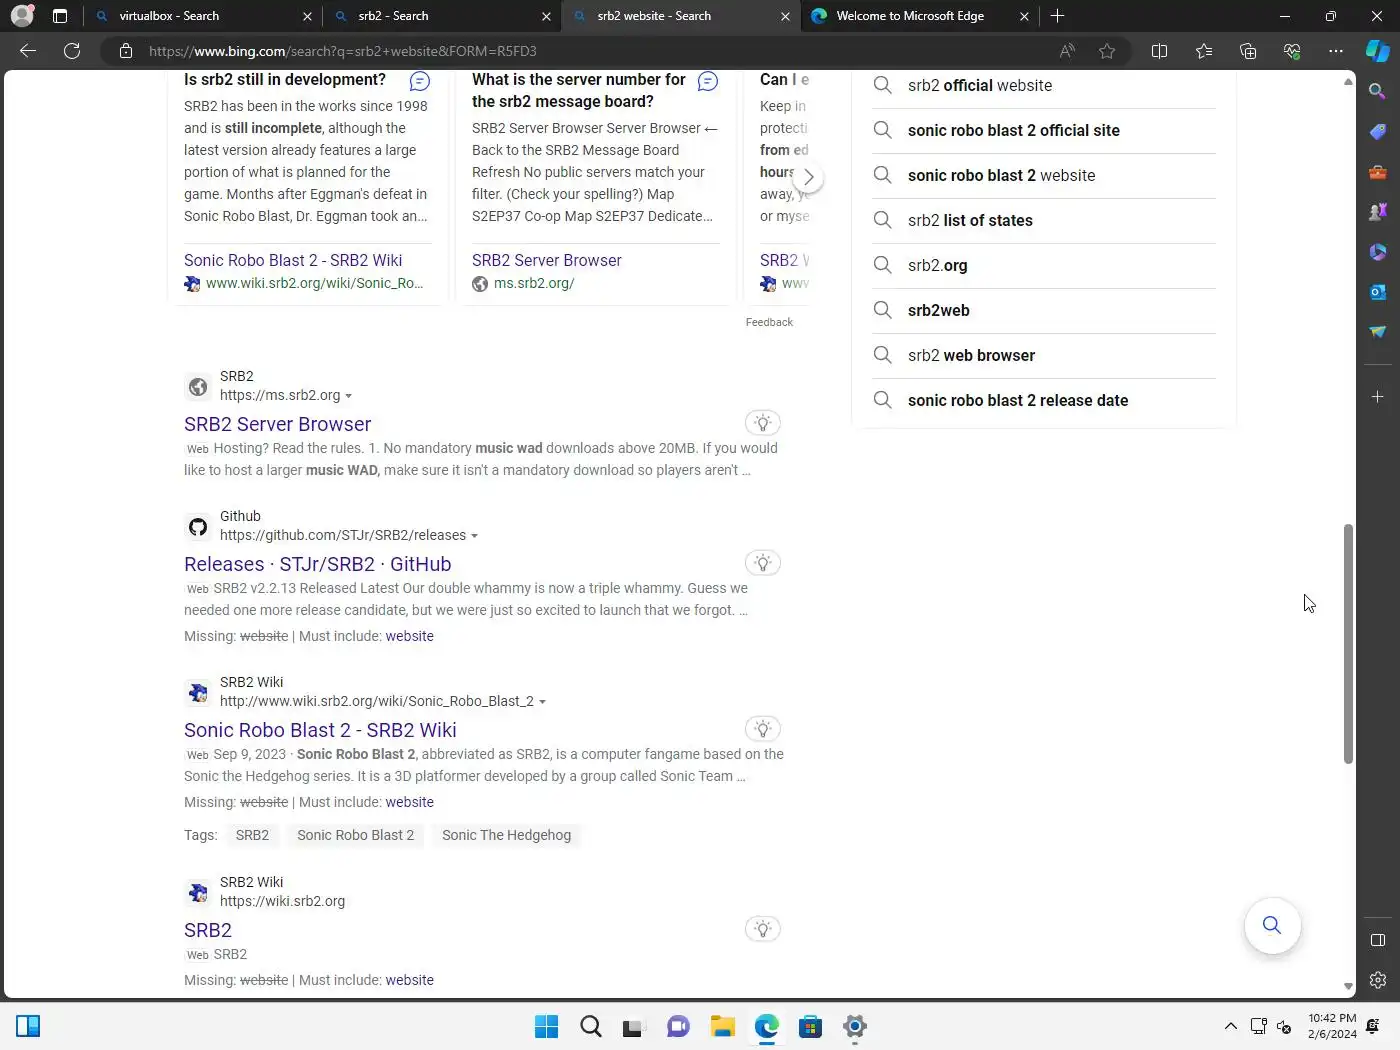The width and height of the screenshot is (1400, 1050).
Task: Open the sidebar Shopping tag icon
Action: point(1378,132)
